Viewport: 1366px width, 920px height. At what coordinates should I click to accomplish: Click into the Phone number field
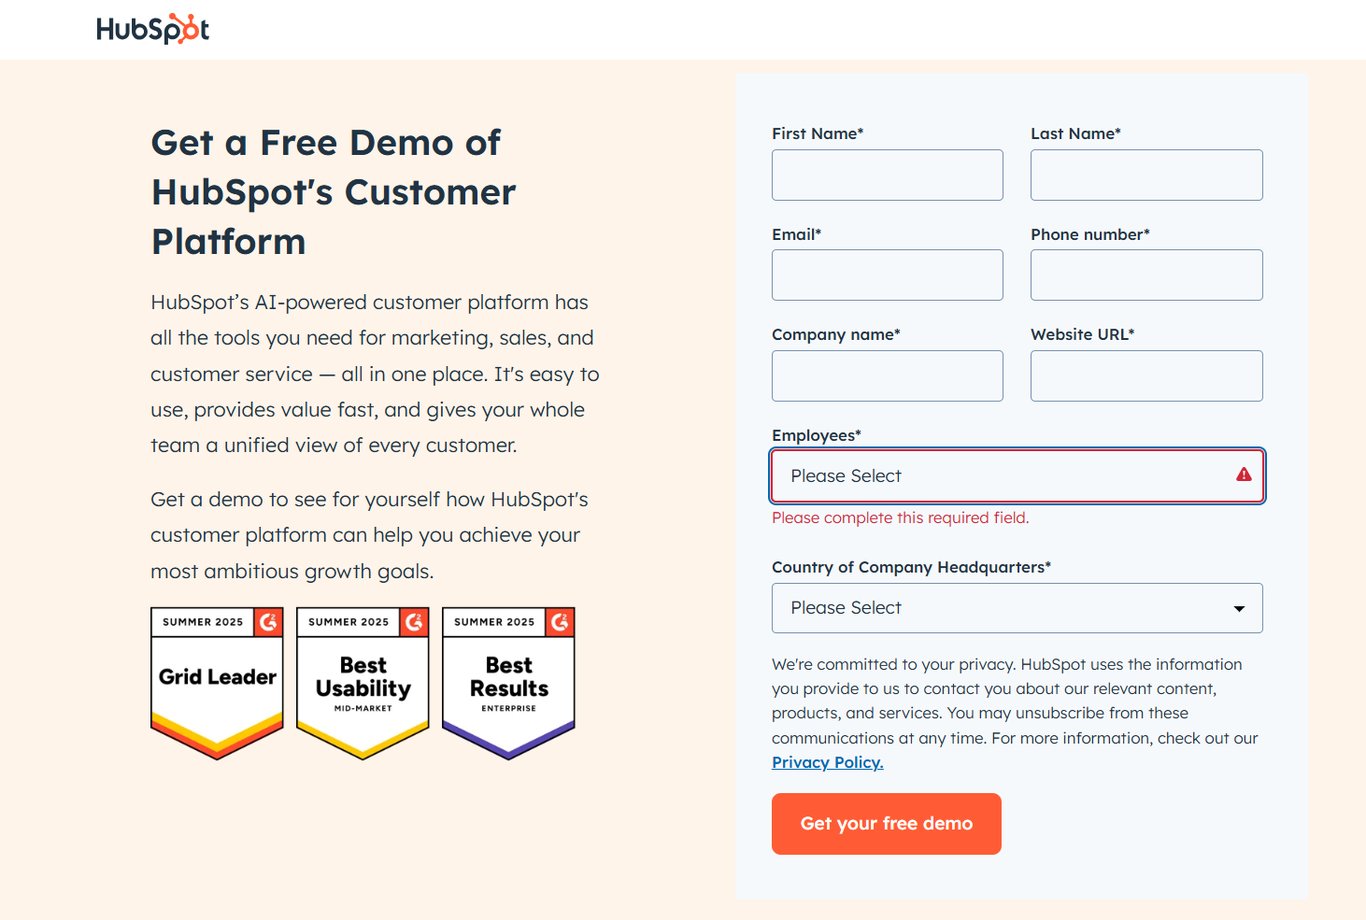[x=1146, y=275]
